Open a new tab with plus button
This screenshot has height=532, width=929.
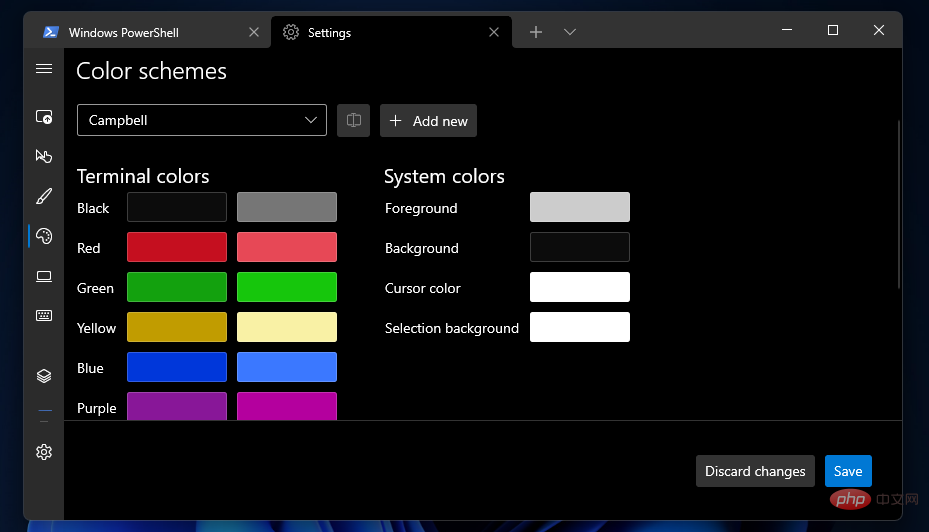coord(536,32)
